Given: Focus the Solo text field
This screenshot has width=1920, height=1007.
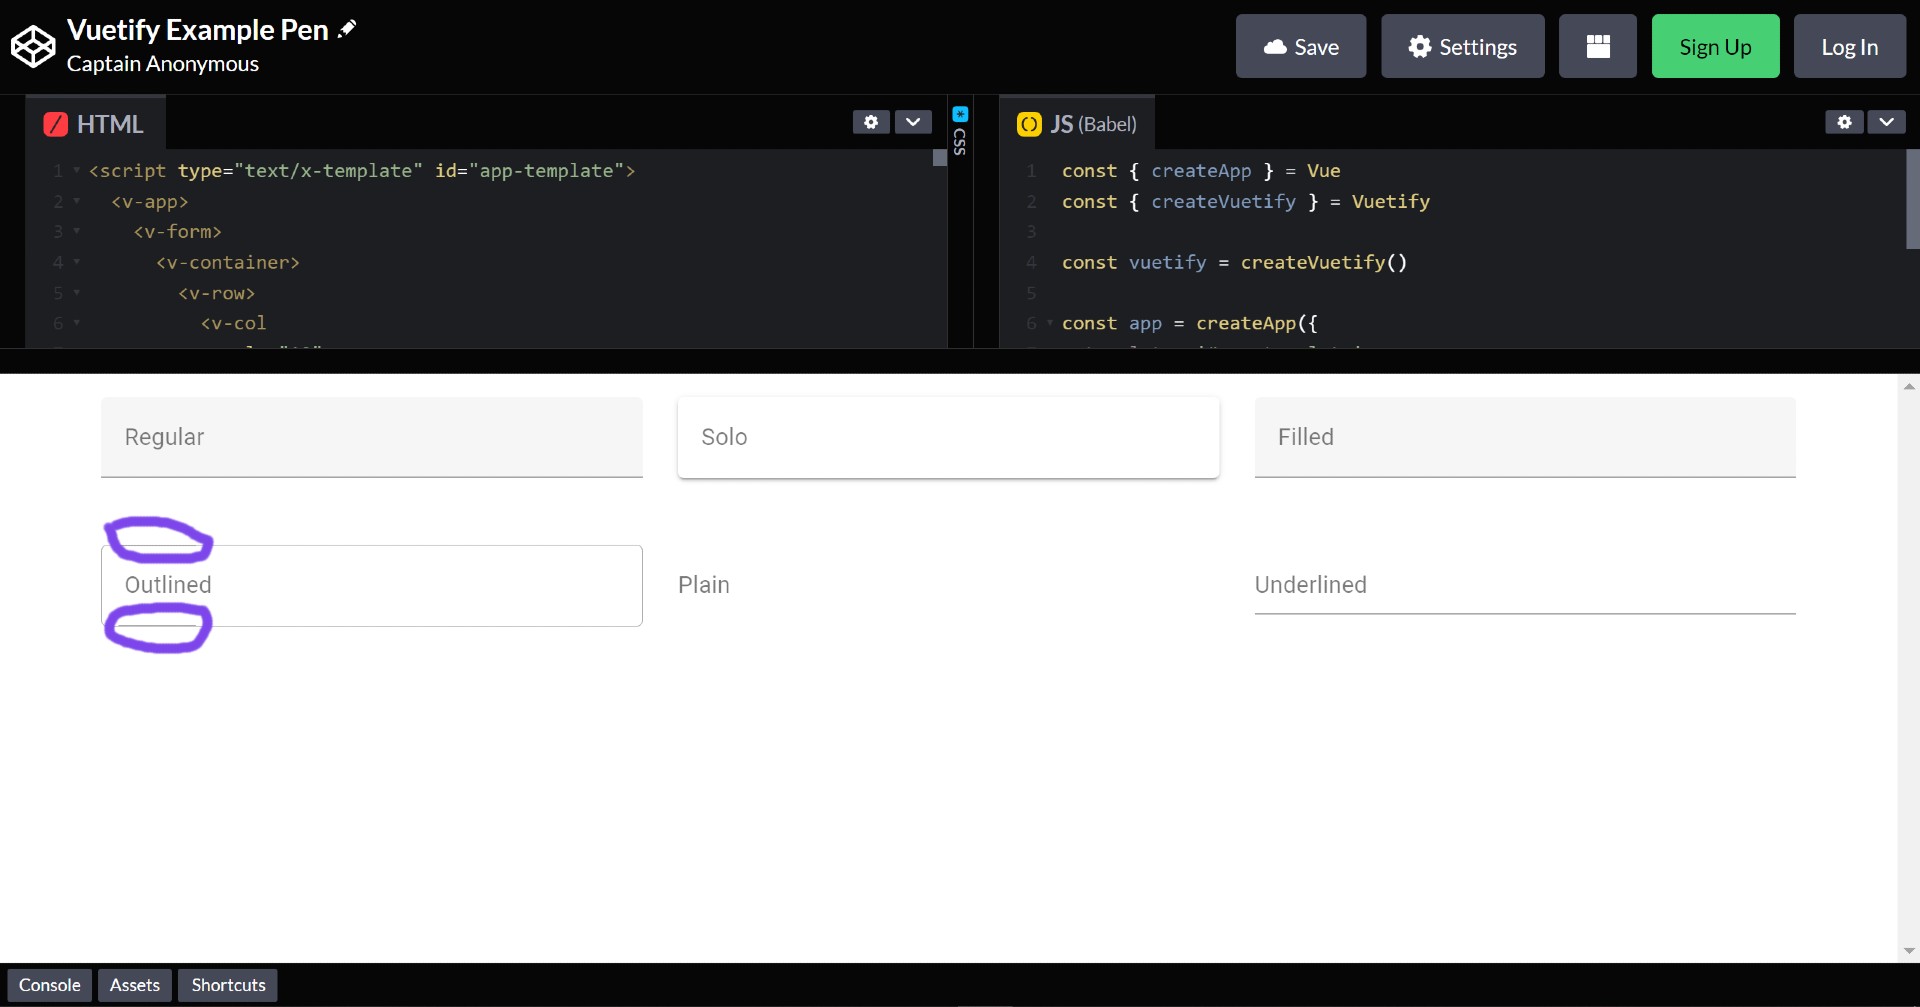Looking at the screenshot, I should point(948,437).
